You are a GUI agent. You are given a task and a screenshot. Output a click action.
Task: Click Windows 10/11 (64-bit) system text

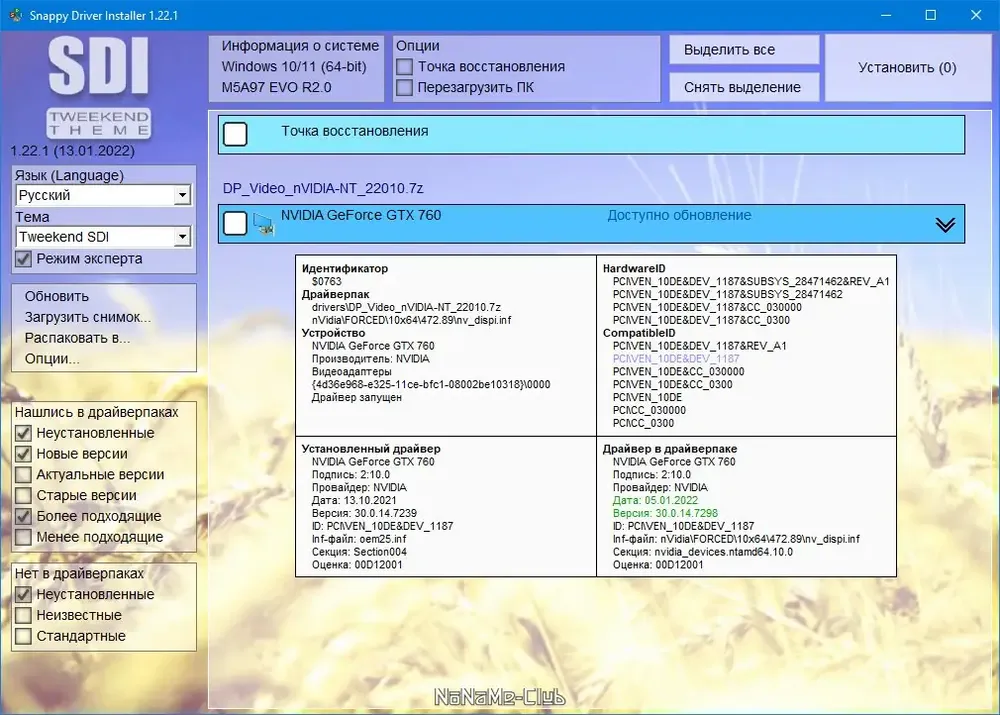point(294,66)
